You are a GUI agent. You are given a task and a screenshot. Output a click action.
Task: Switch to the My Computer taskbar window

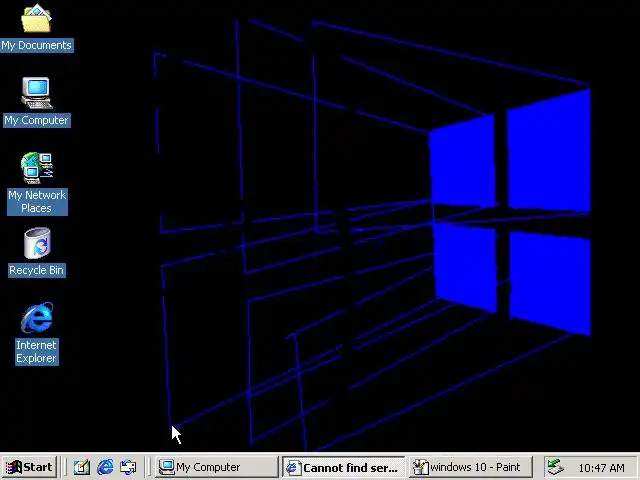216,467
